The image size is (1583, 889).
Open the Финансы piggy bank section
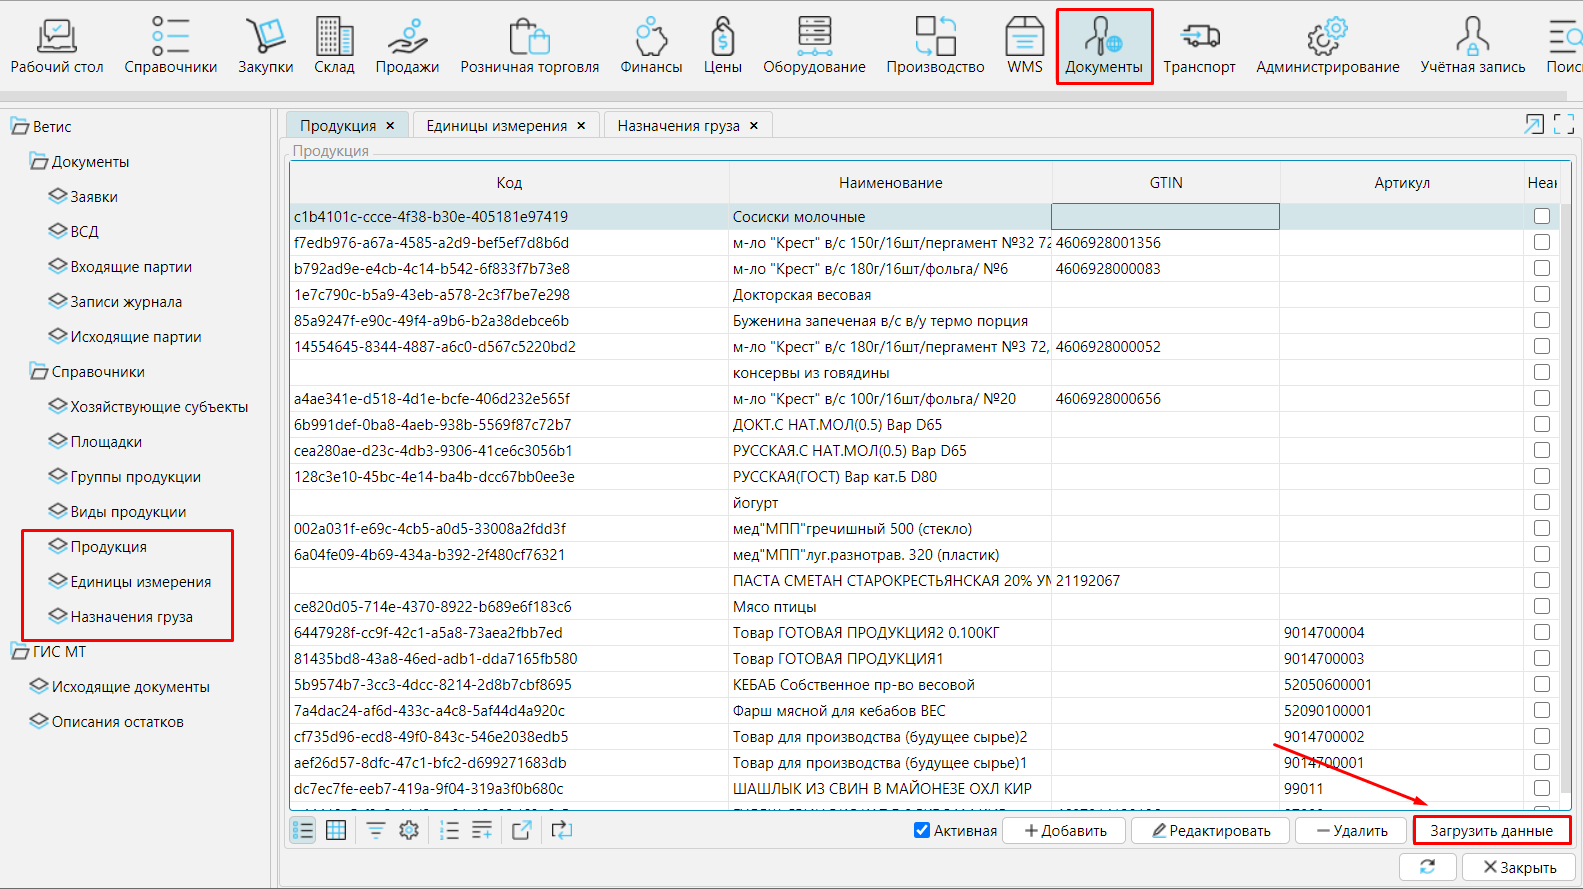coord(651,46)
